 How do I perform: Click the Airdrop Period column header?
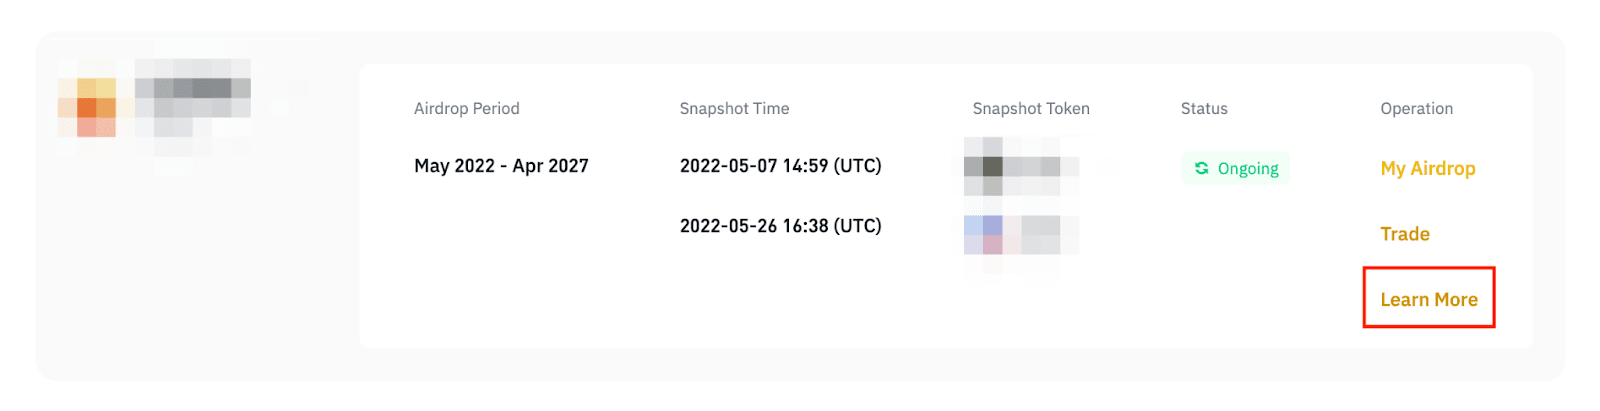(466, 109)
